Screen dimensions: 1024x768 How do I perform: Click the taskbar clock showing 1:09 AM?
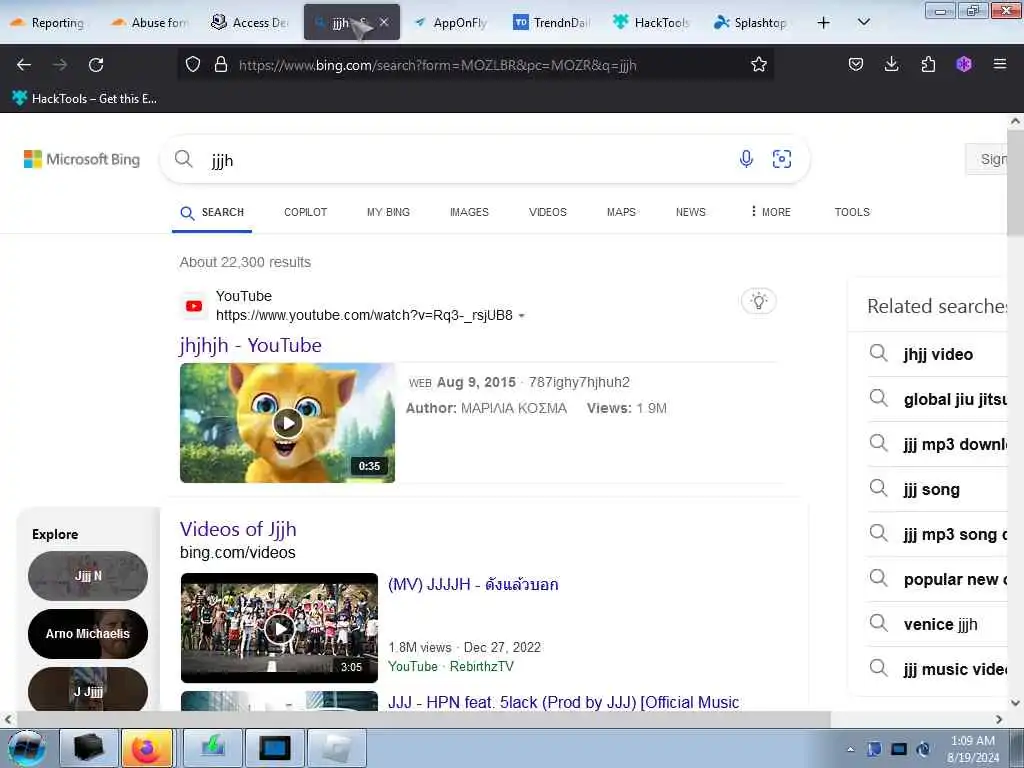(973, 749)
